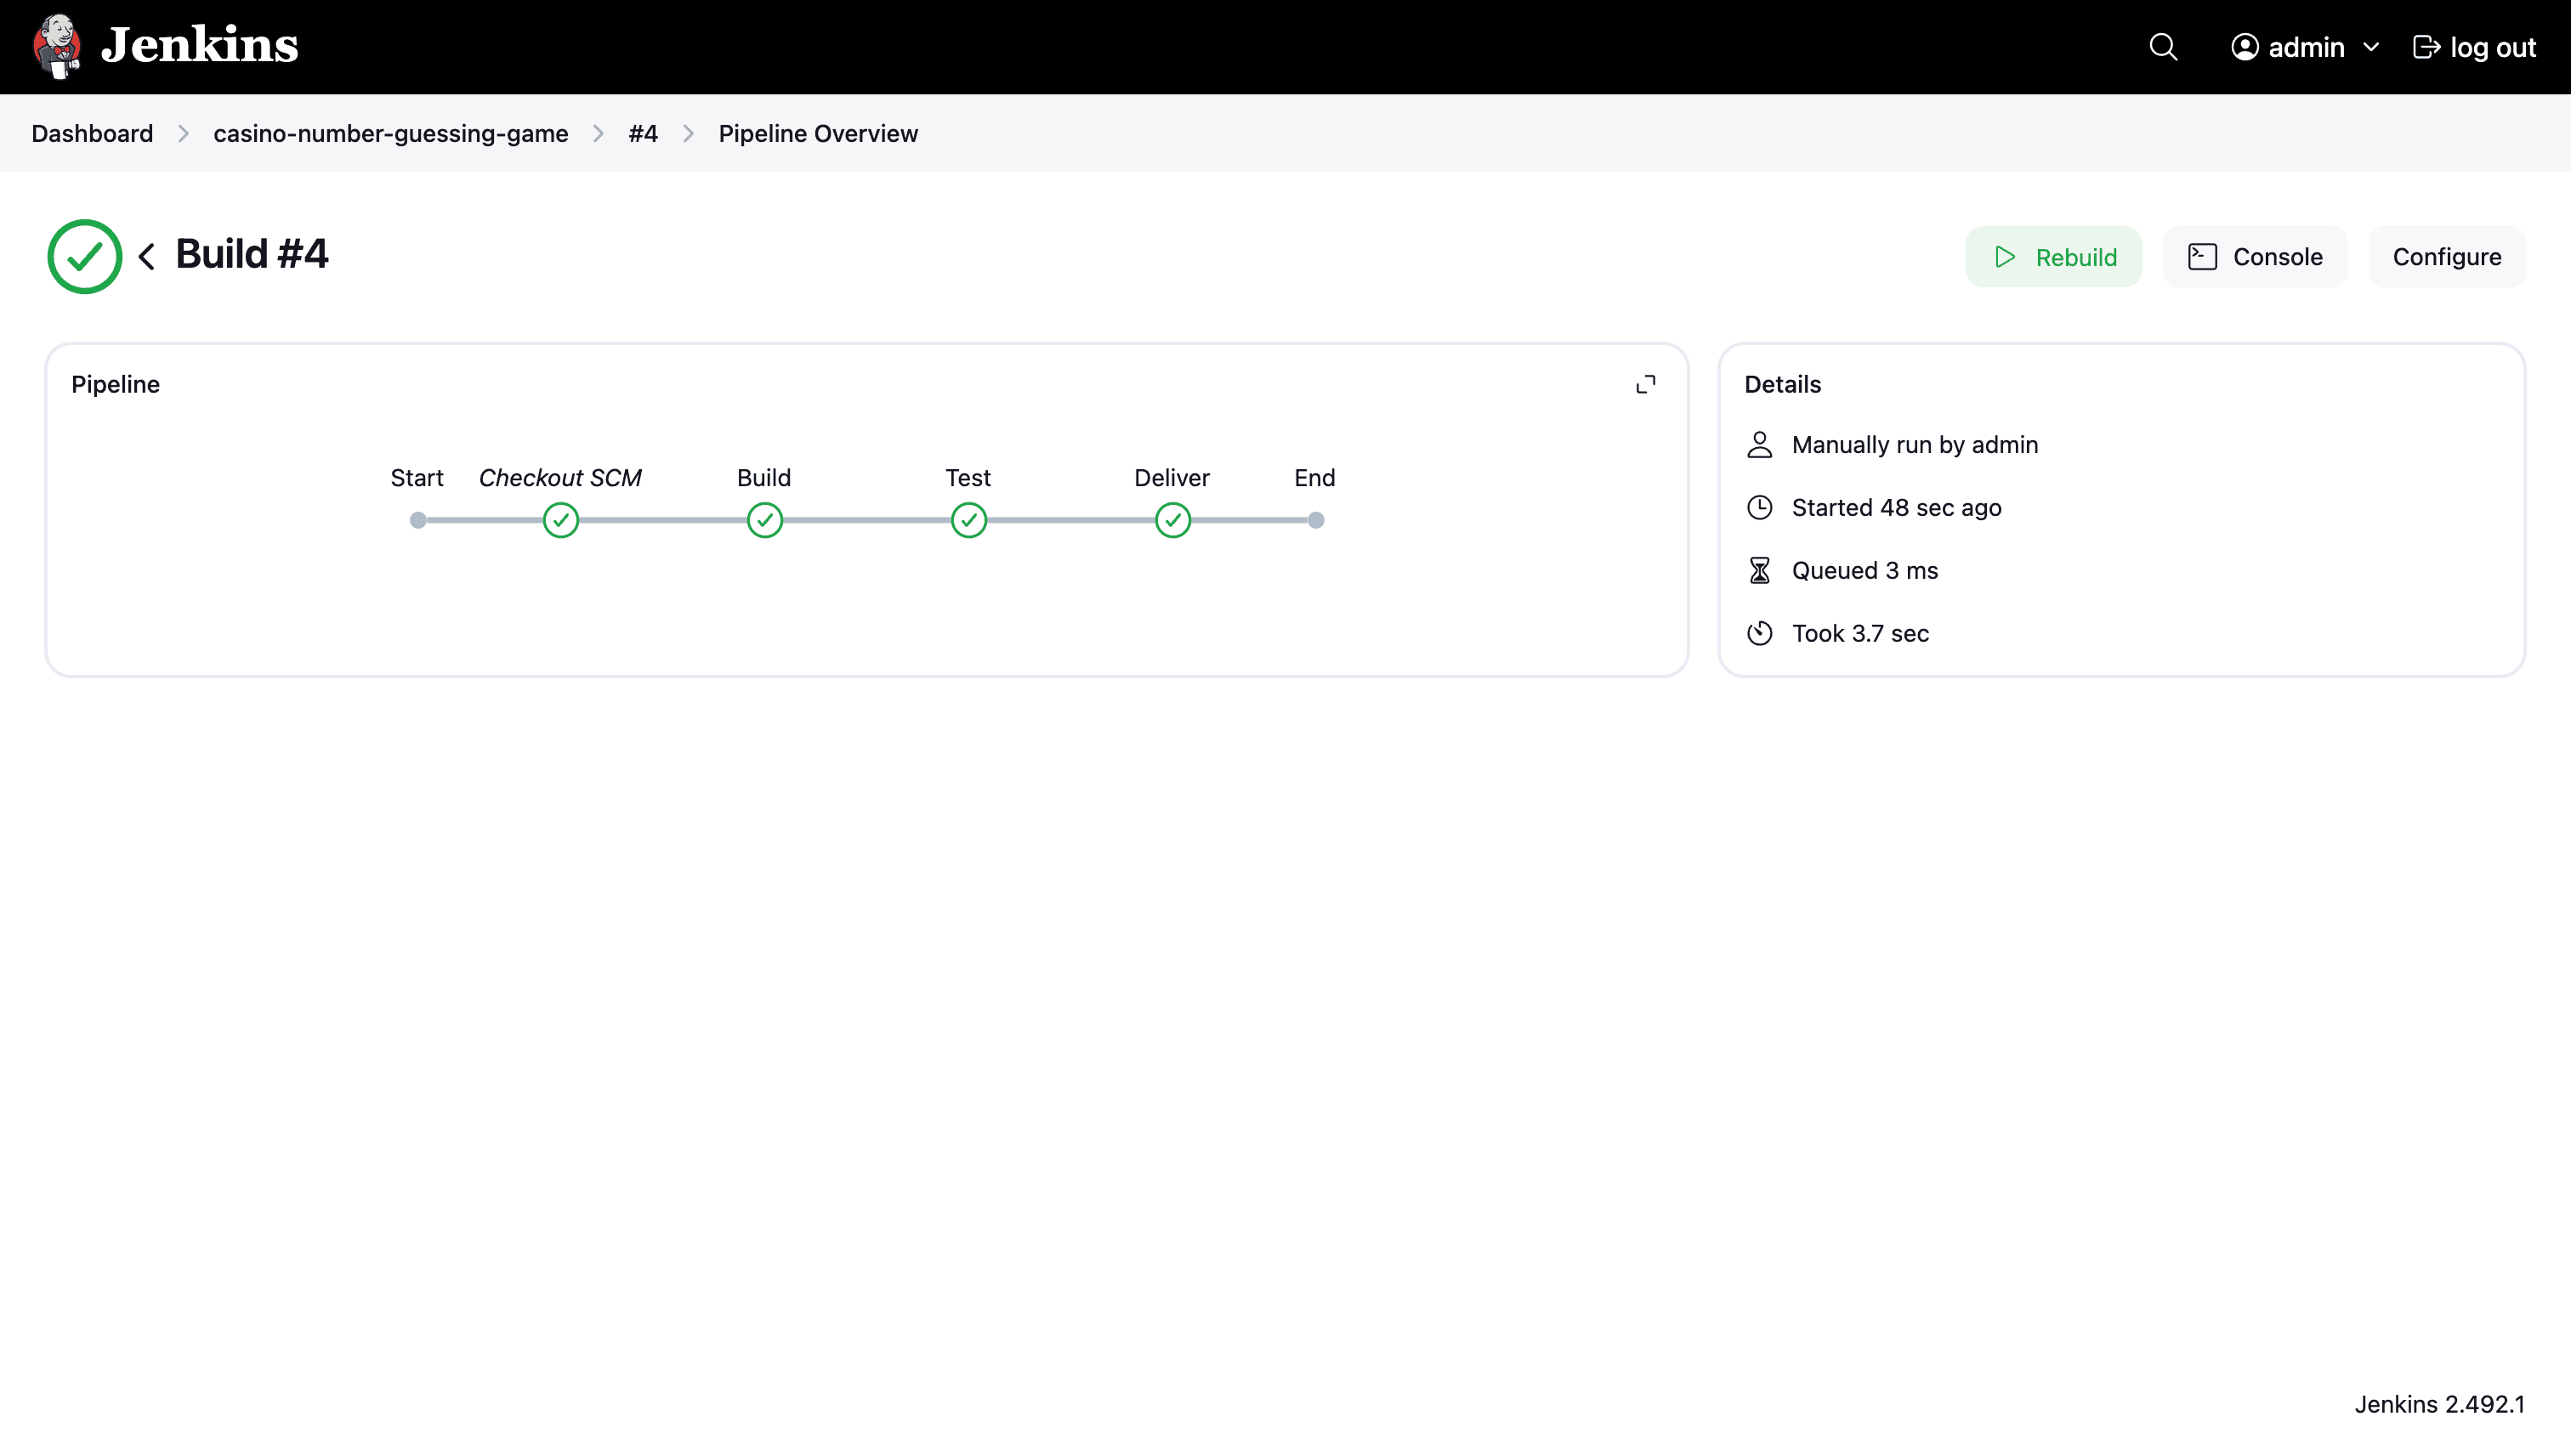Click the Rebuild button

click(x=2053, y=256)
